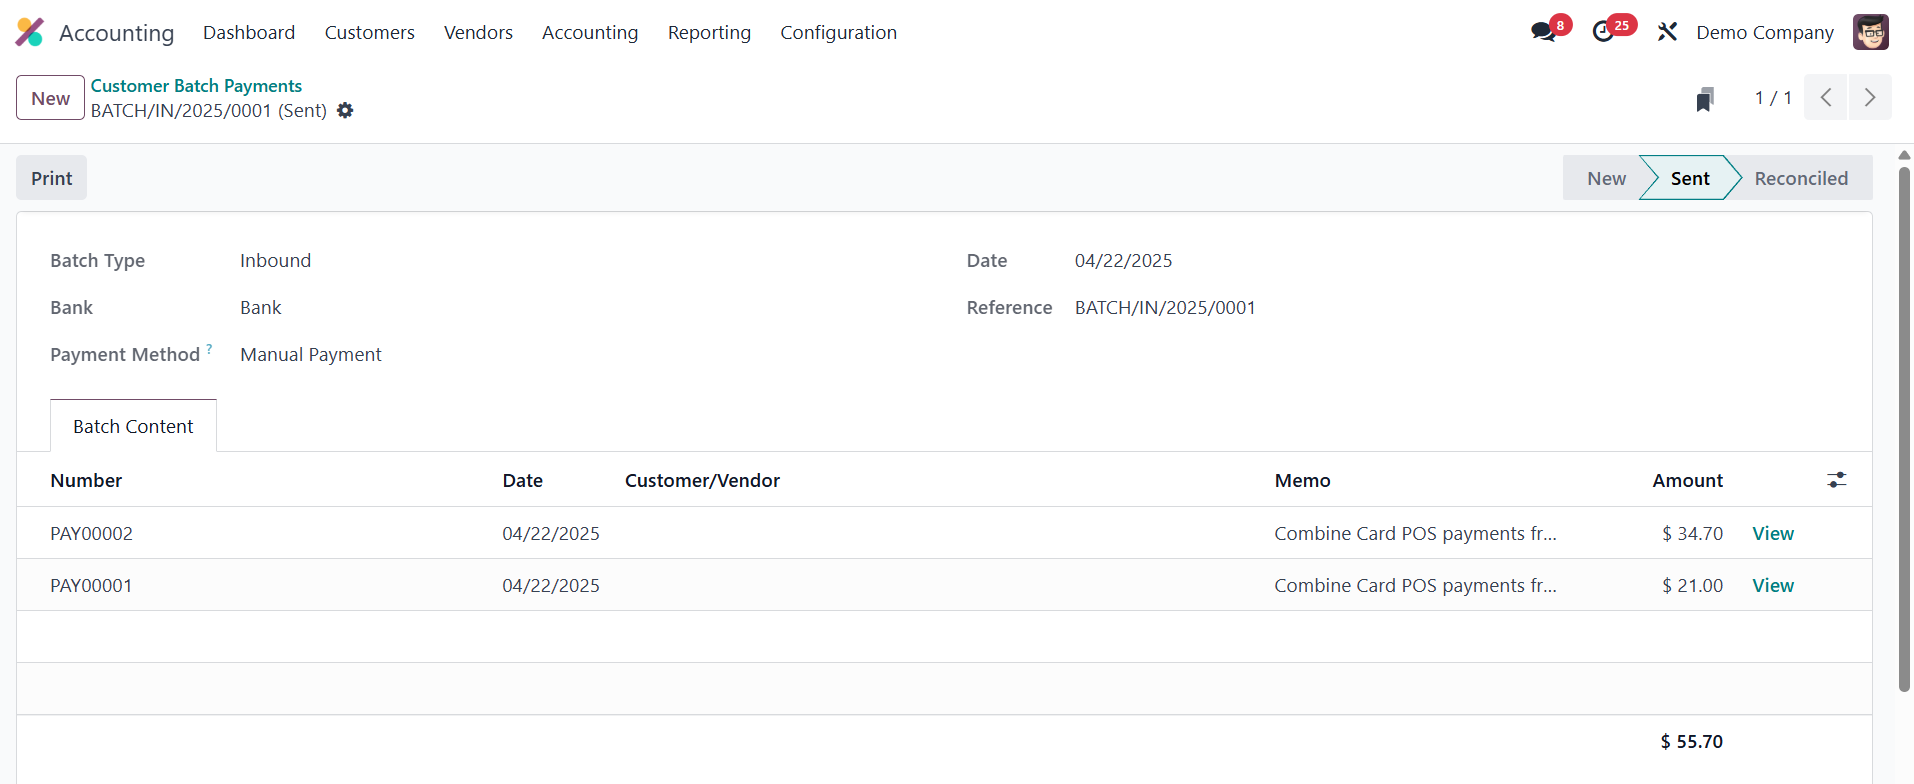Open column settings adjust icon

coord(1836,480)
